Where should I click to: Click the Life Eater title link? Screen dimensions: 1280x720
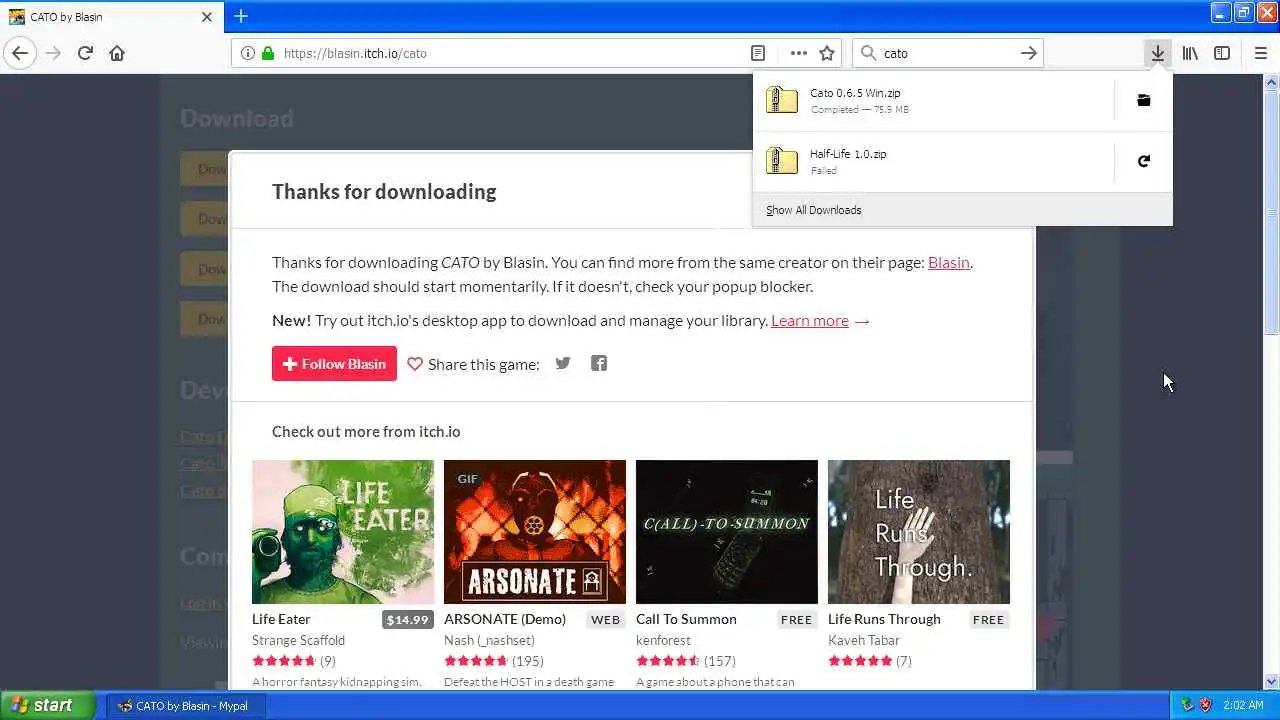[281, 619]
